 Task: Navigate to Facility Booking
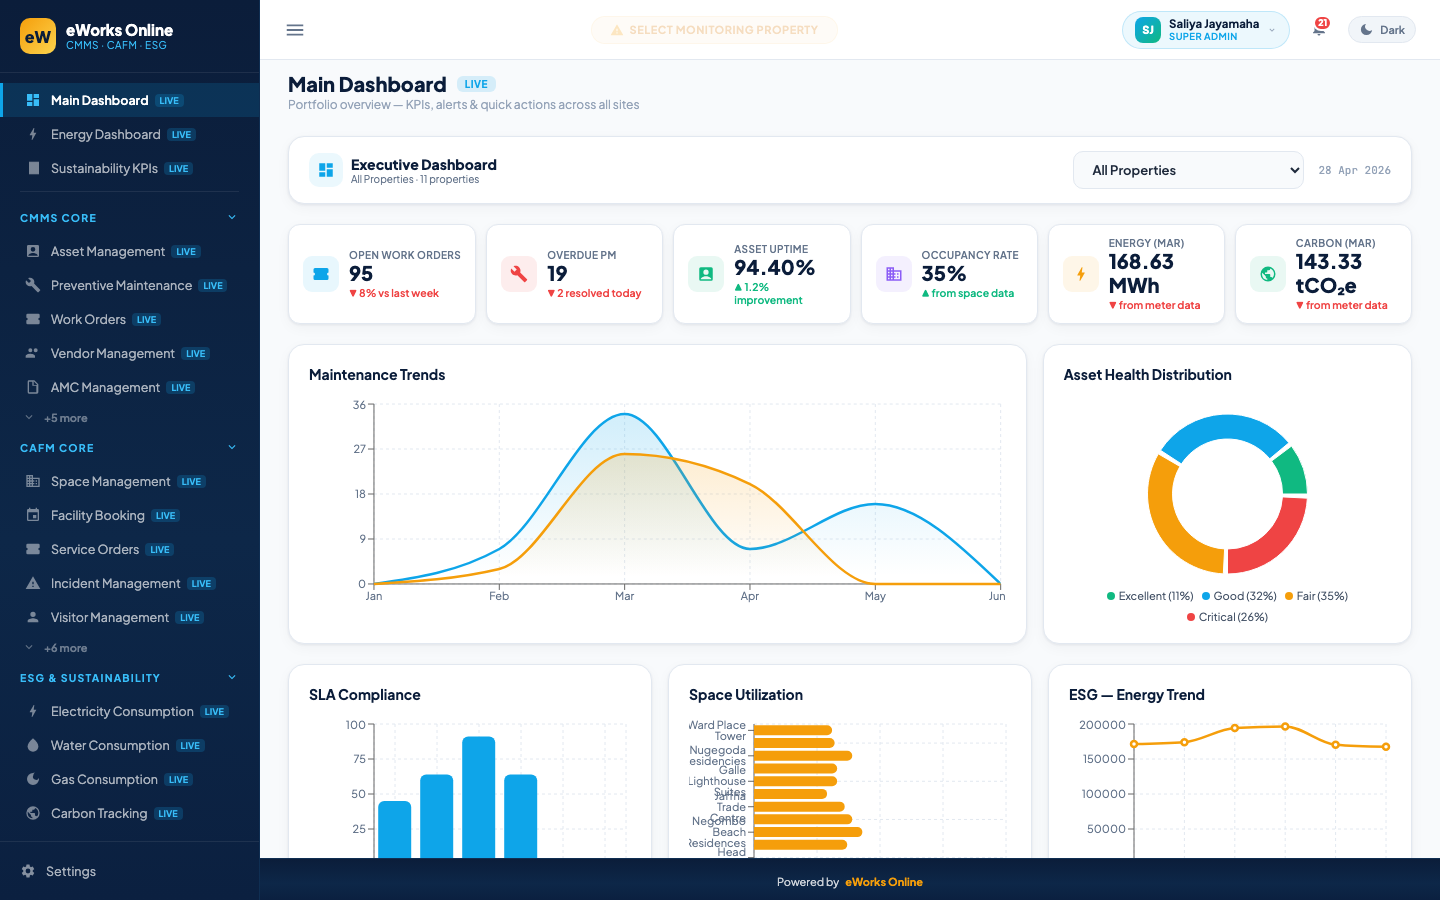click(x=130, y=515)
